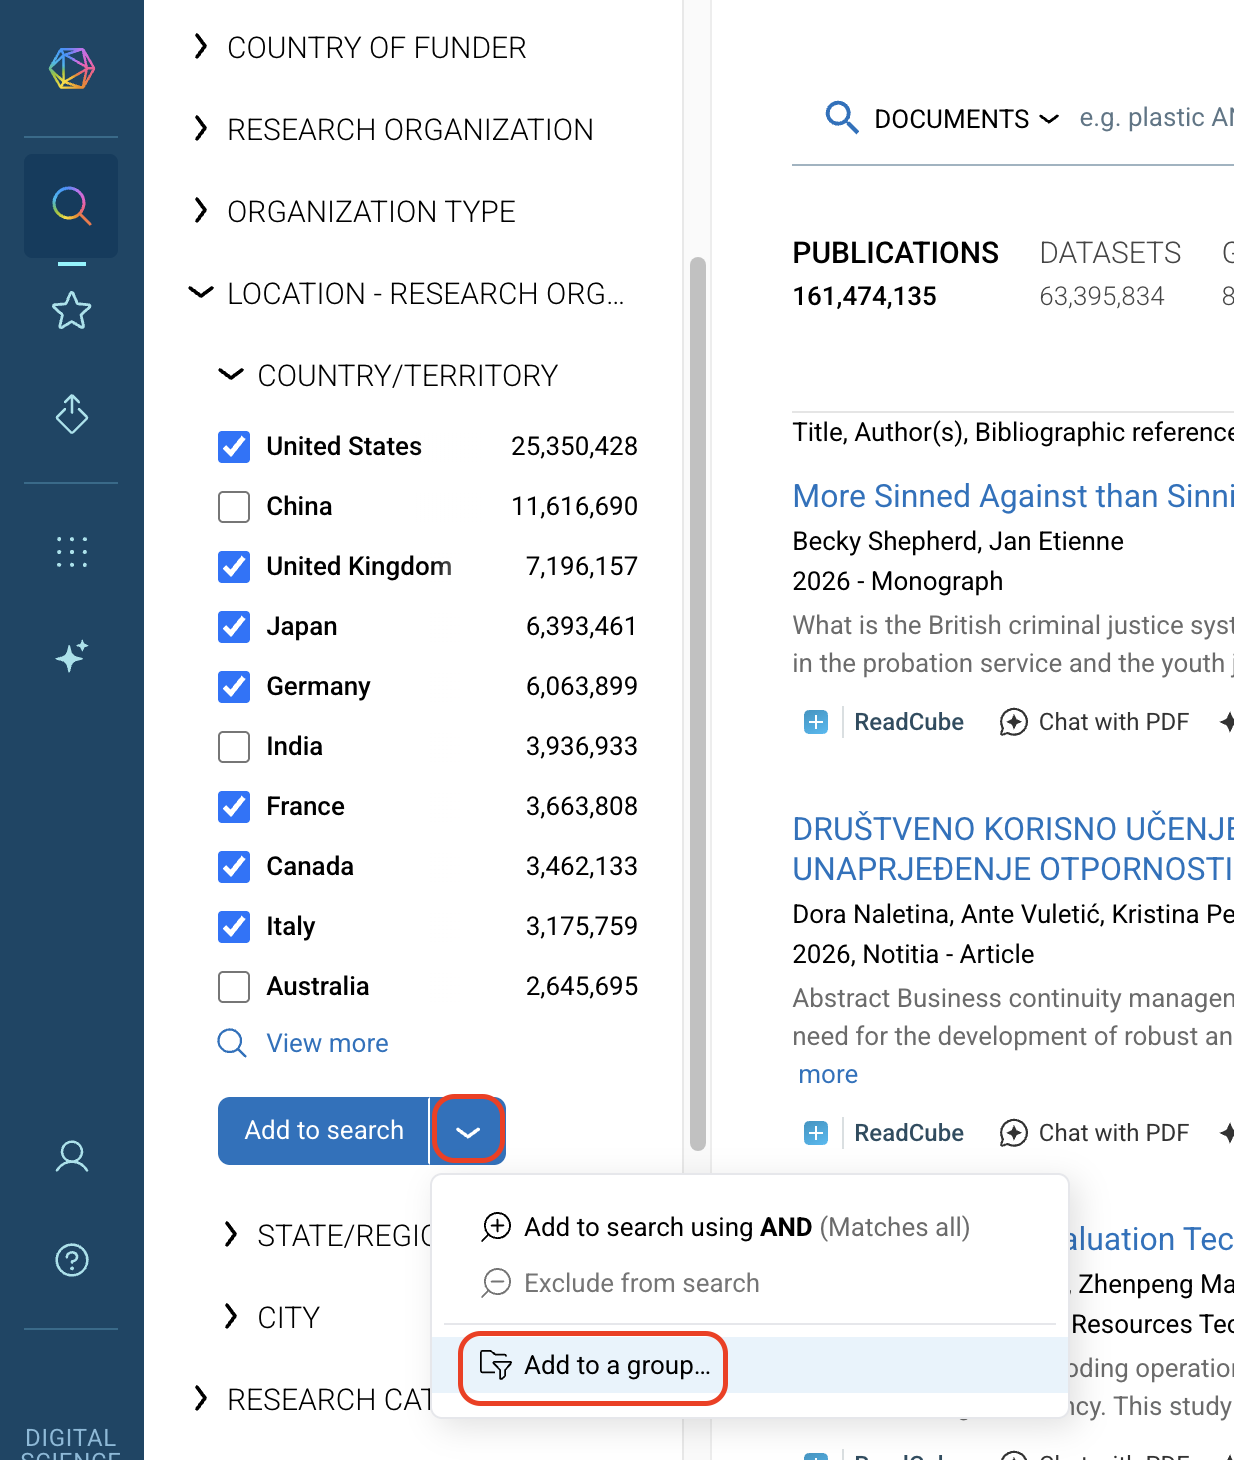The height and width of the screenshot is (1460, 1234).
Task: Enable the Australia checkbox
Action: [234, 987]
